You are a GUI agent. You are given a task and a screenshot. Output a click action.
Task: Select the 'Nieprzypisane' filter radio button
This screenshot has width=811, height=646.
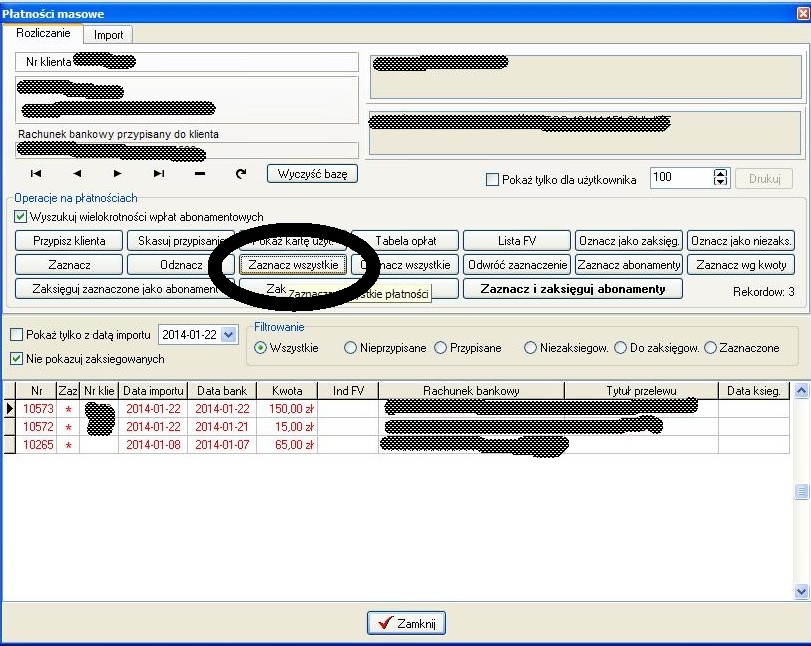pyautogui.click(x=350, y=348)
